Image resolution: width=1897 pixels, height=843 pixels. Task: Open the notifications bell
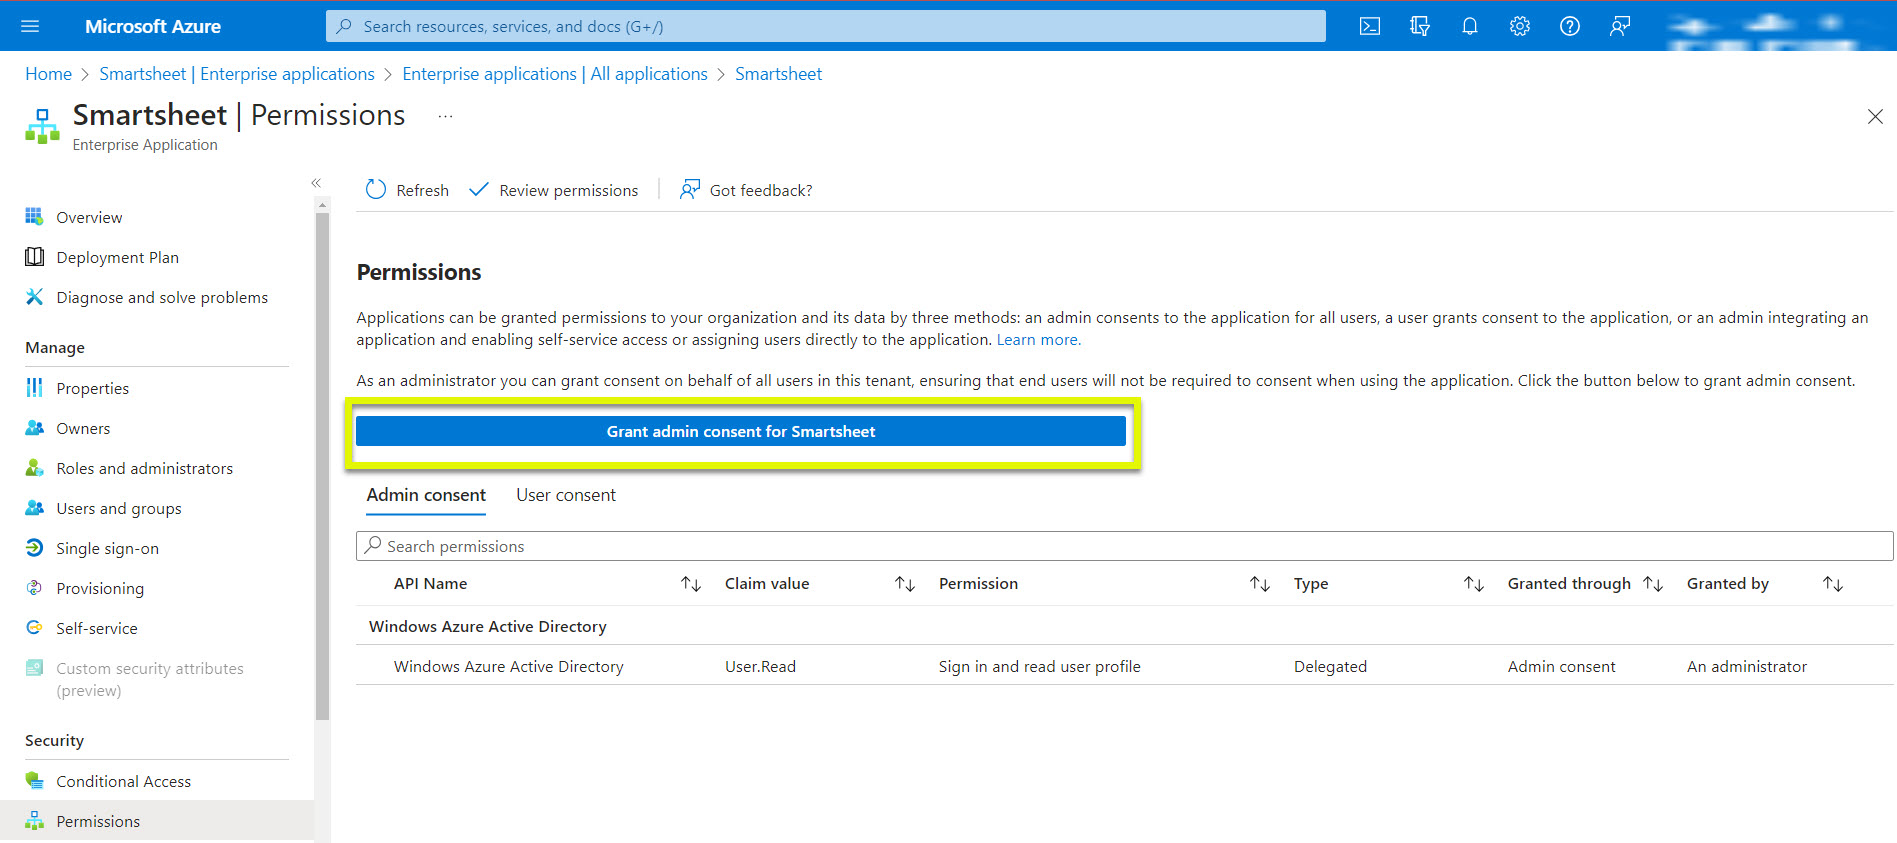click(1470, 26)
